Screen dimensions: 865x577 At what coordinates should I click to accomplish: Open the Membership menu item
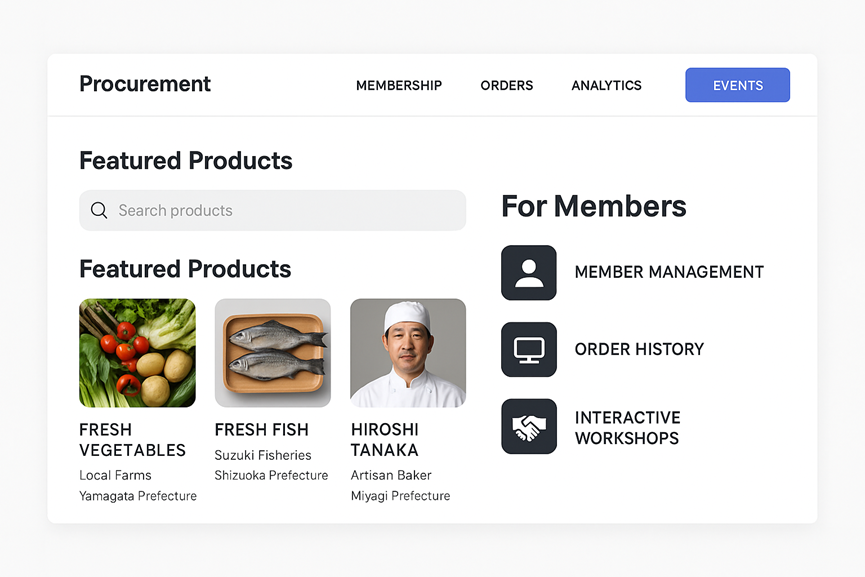[399, 86]
